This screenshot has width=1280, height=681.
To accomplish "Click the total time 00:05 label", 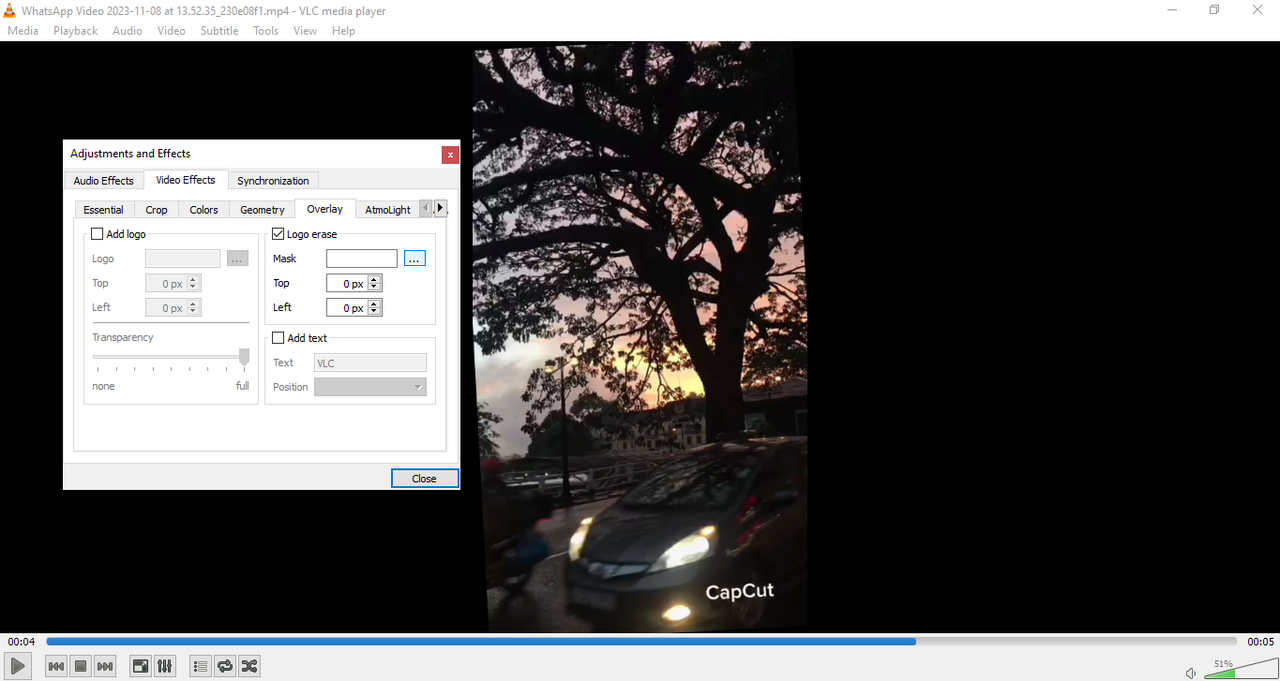I will 1260,642.
